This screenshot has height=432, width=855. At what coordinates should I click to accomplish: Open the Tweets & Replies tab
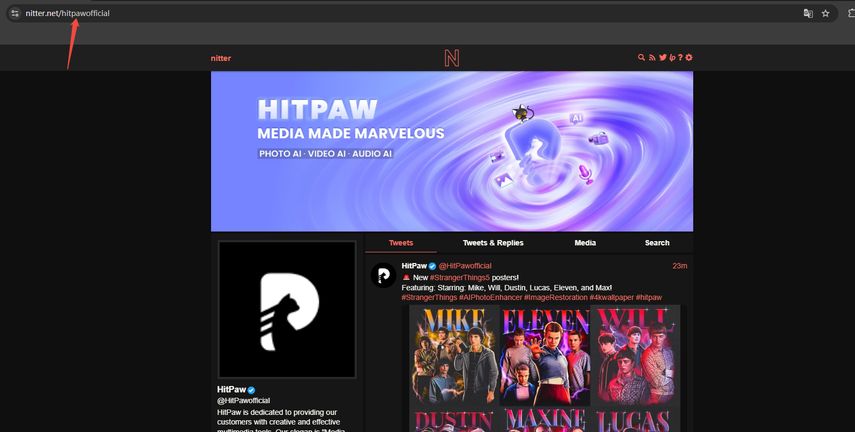[493, 243]
